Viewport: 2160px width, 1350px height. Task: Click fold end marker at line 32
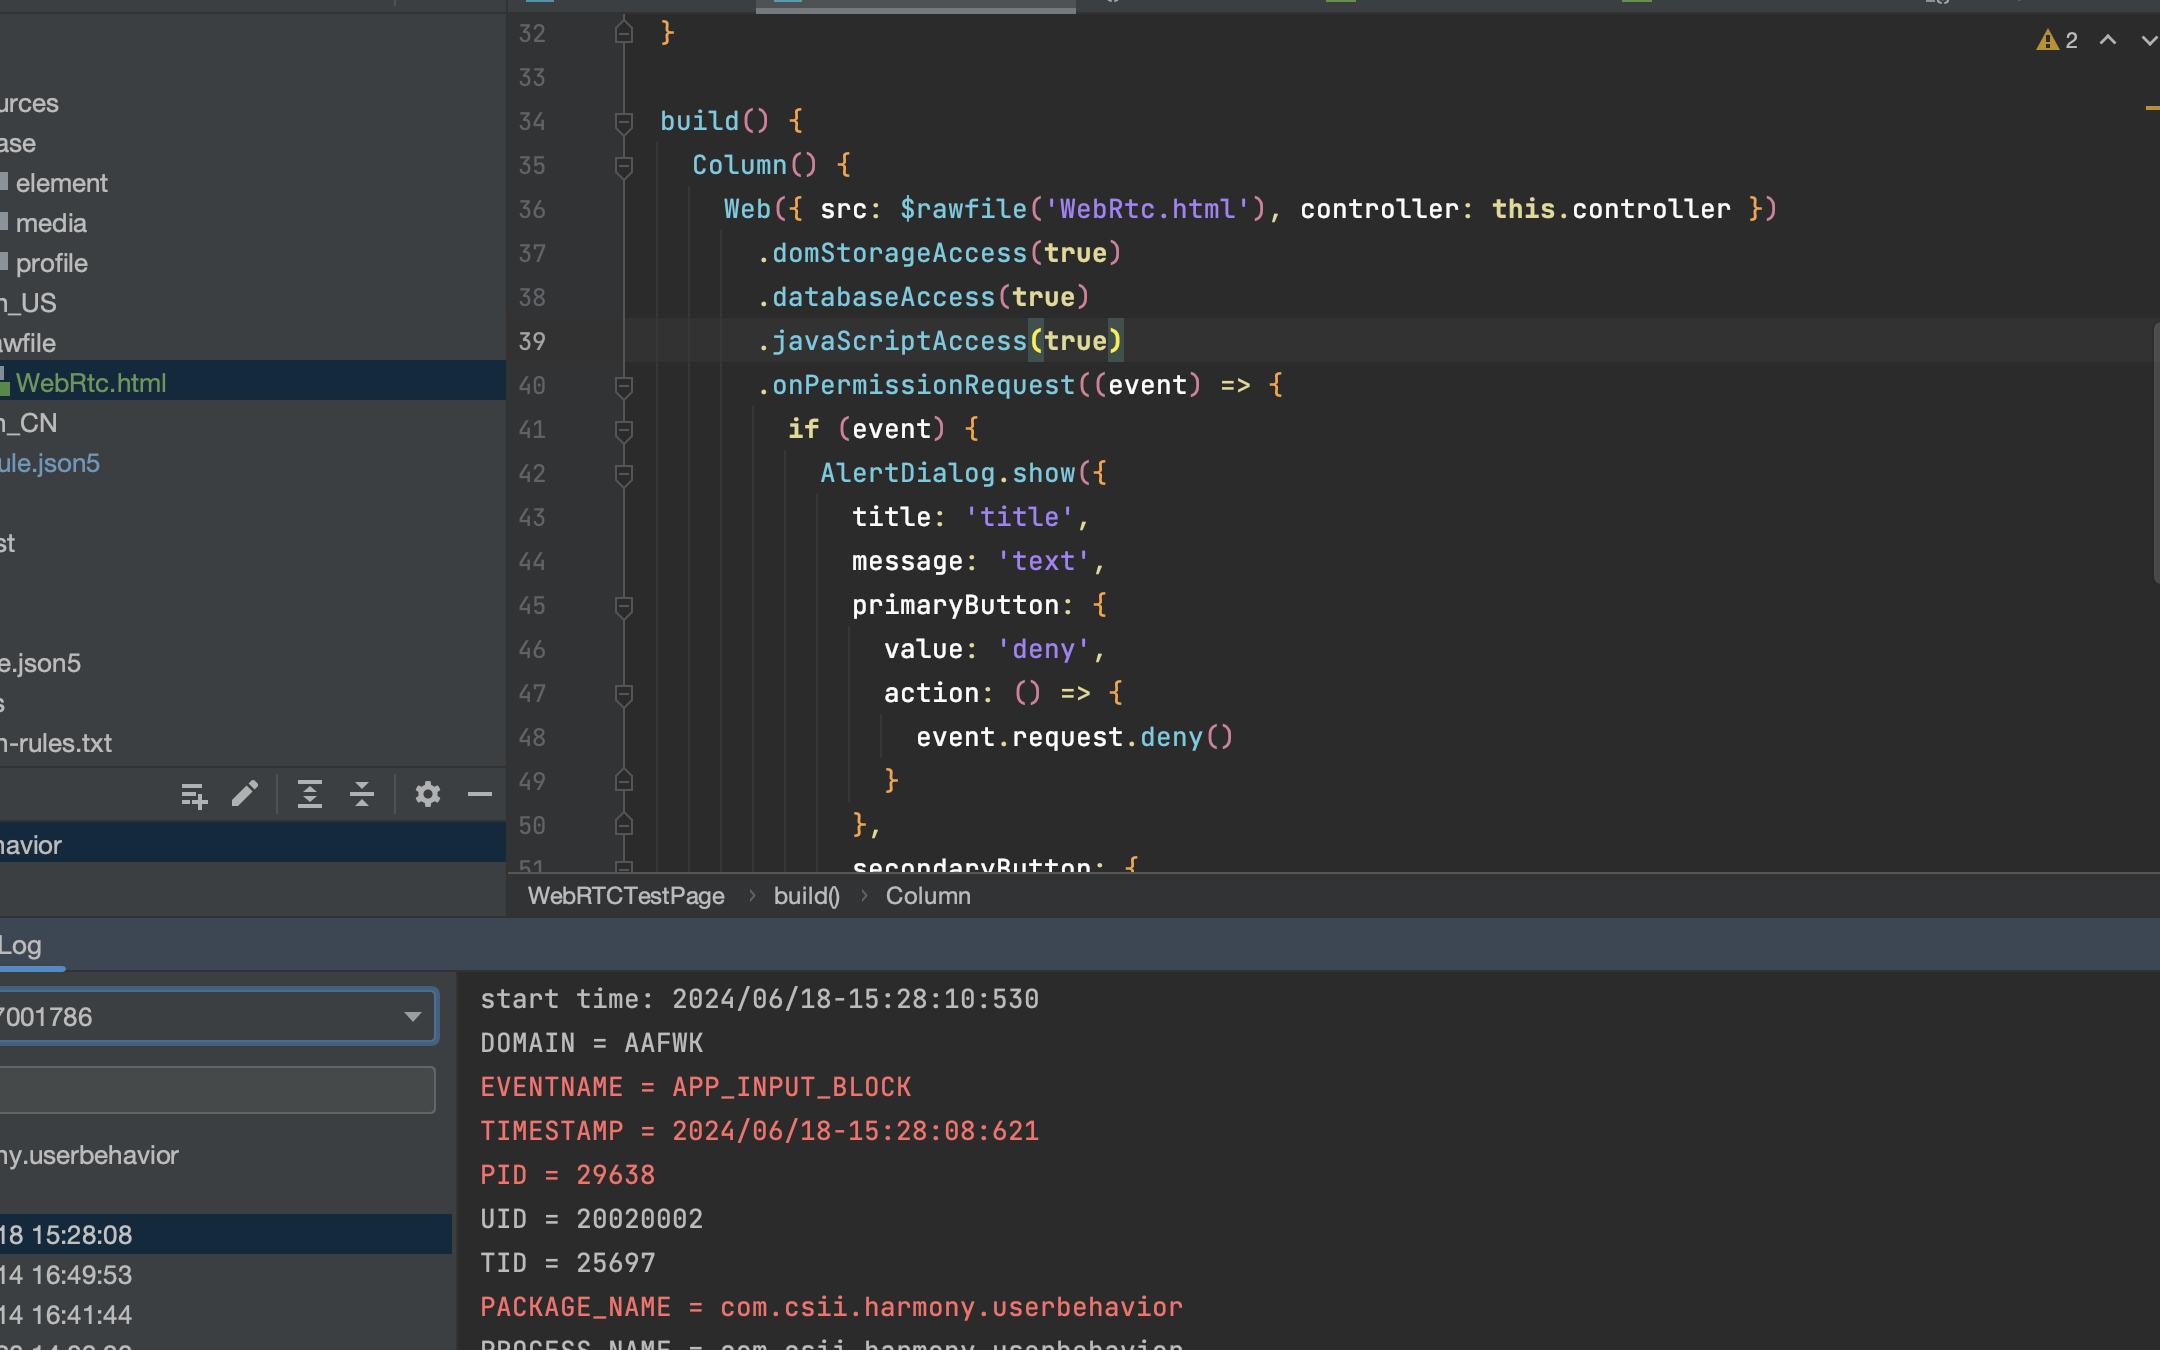click(x=624, y=34)
